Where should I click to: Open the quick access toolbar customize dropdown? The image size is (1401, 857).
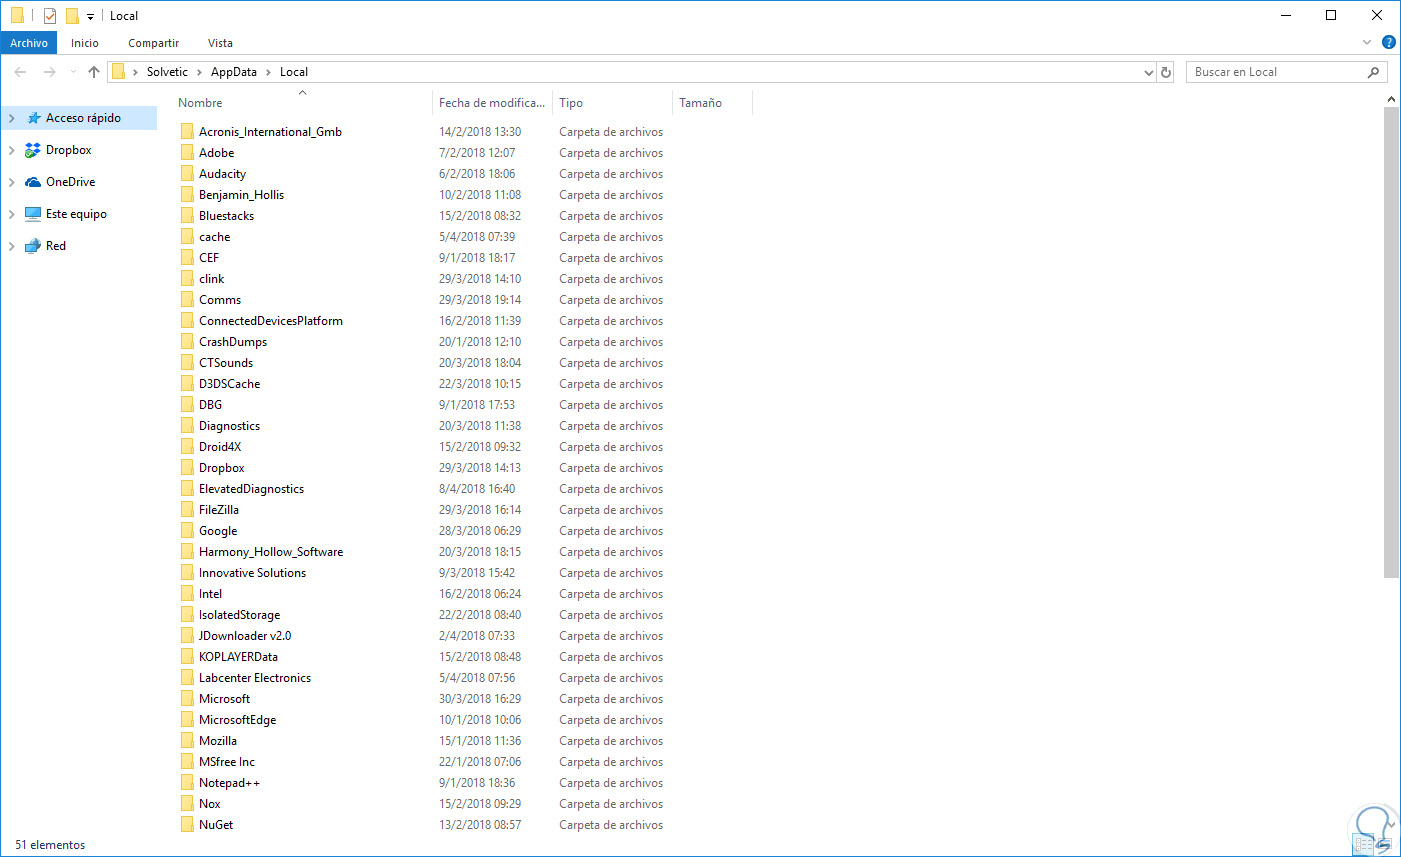90,17
